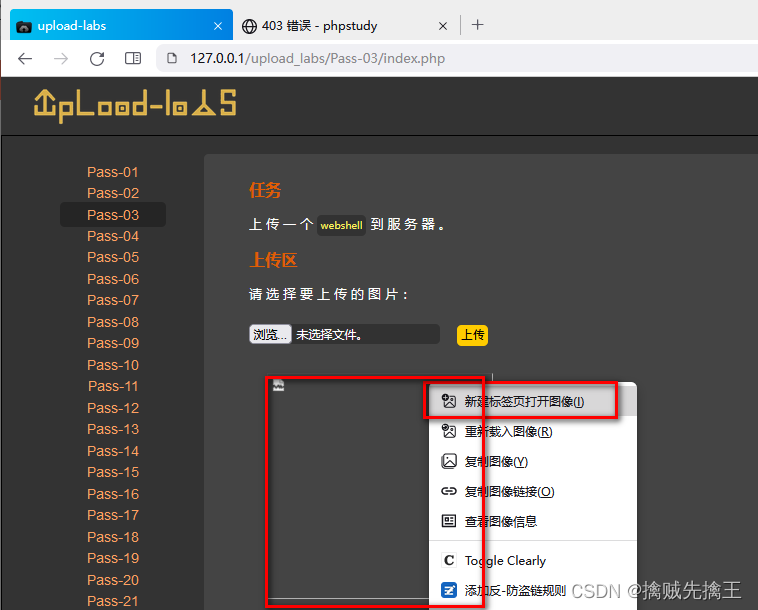The image size is (758, 610).
Task: Select Pass-18 link
Action: (113, 537)
